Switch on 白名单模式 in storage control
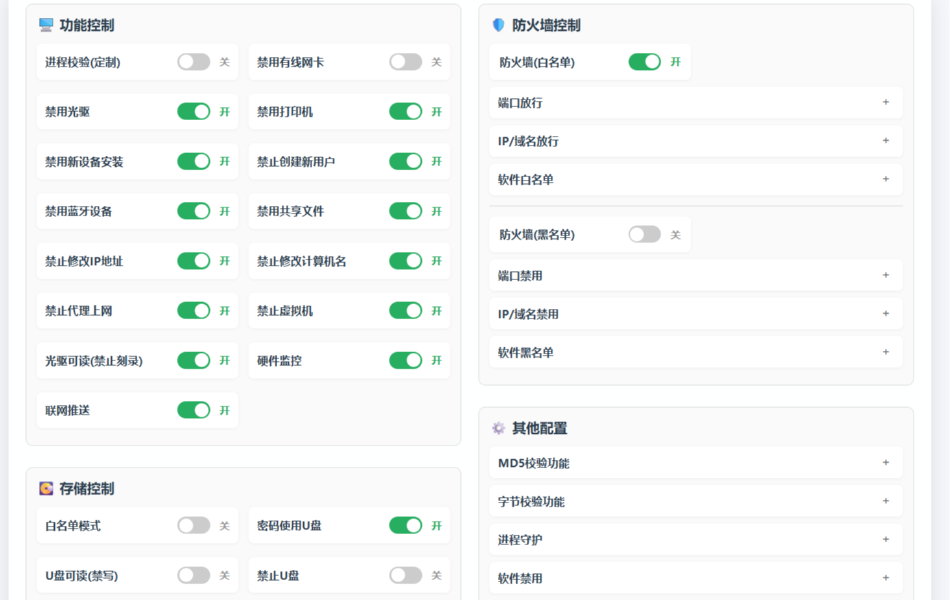The width and height of the screenshot is (950, 600). (194, 526)
